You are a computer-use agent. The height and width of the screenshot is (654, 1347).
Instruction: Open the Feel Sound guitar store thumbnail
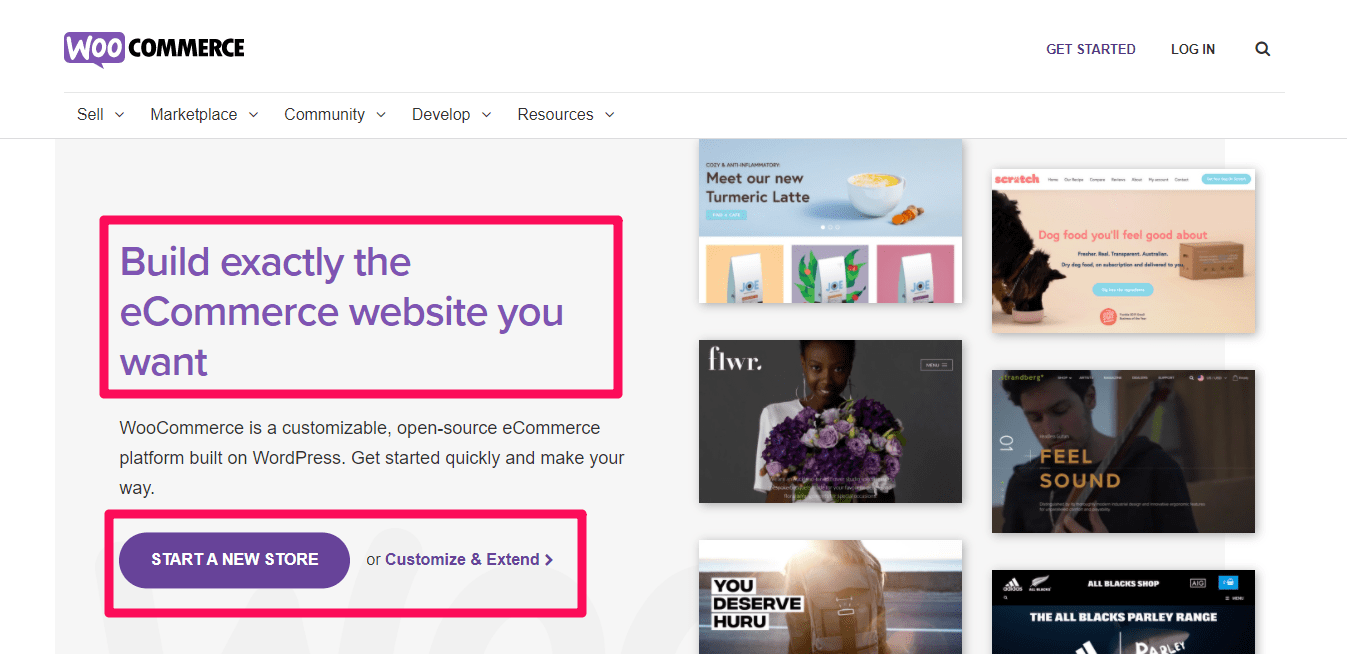click(x=1123, y=451)
